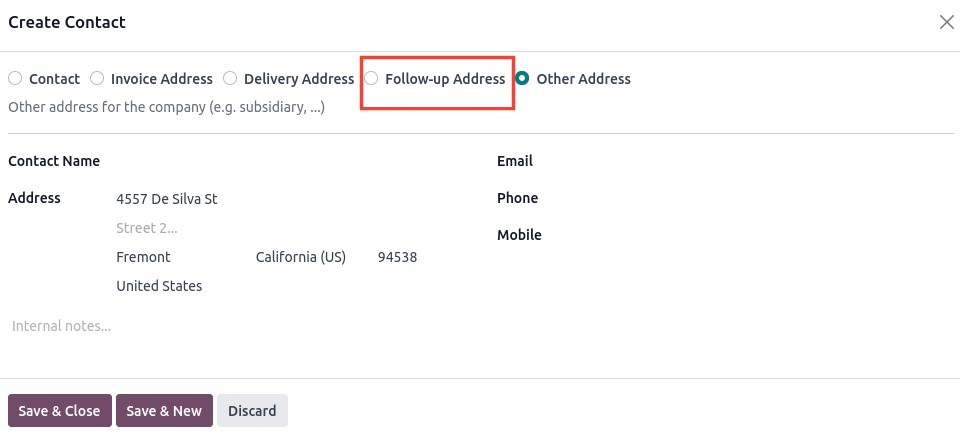960x436 pixels.
Task: Choose the Delivery Address radio option
Action: pos(230,78)
